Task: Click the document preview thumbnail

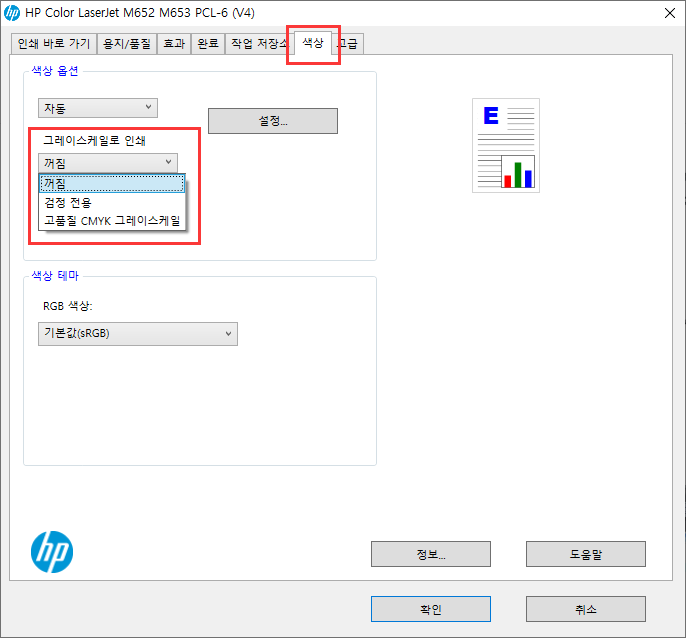Action: click(x=506, y=145)
